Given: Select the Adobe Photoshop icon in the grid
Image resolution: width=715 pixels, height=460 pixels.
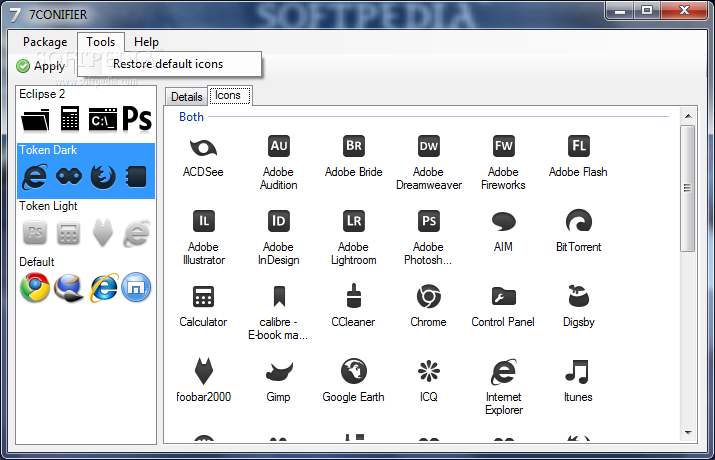Looking at the screenshot, I should (429, 221).
